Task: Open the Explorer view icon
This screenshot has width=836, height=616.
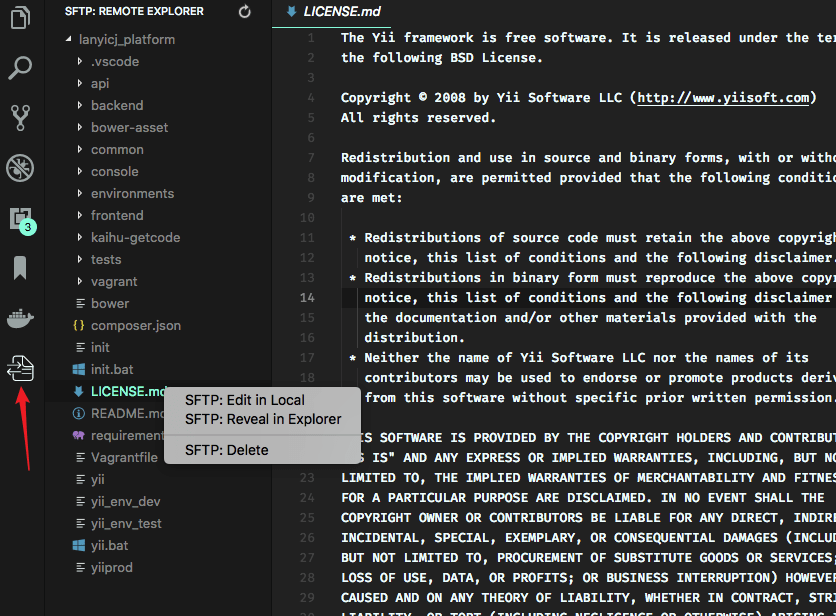Action: pos(21,18)
